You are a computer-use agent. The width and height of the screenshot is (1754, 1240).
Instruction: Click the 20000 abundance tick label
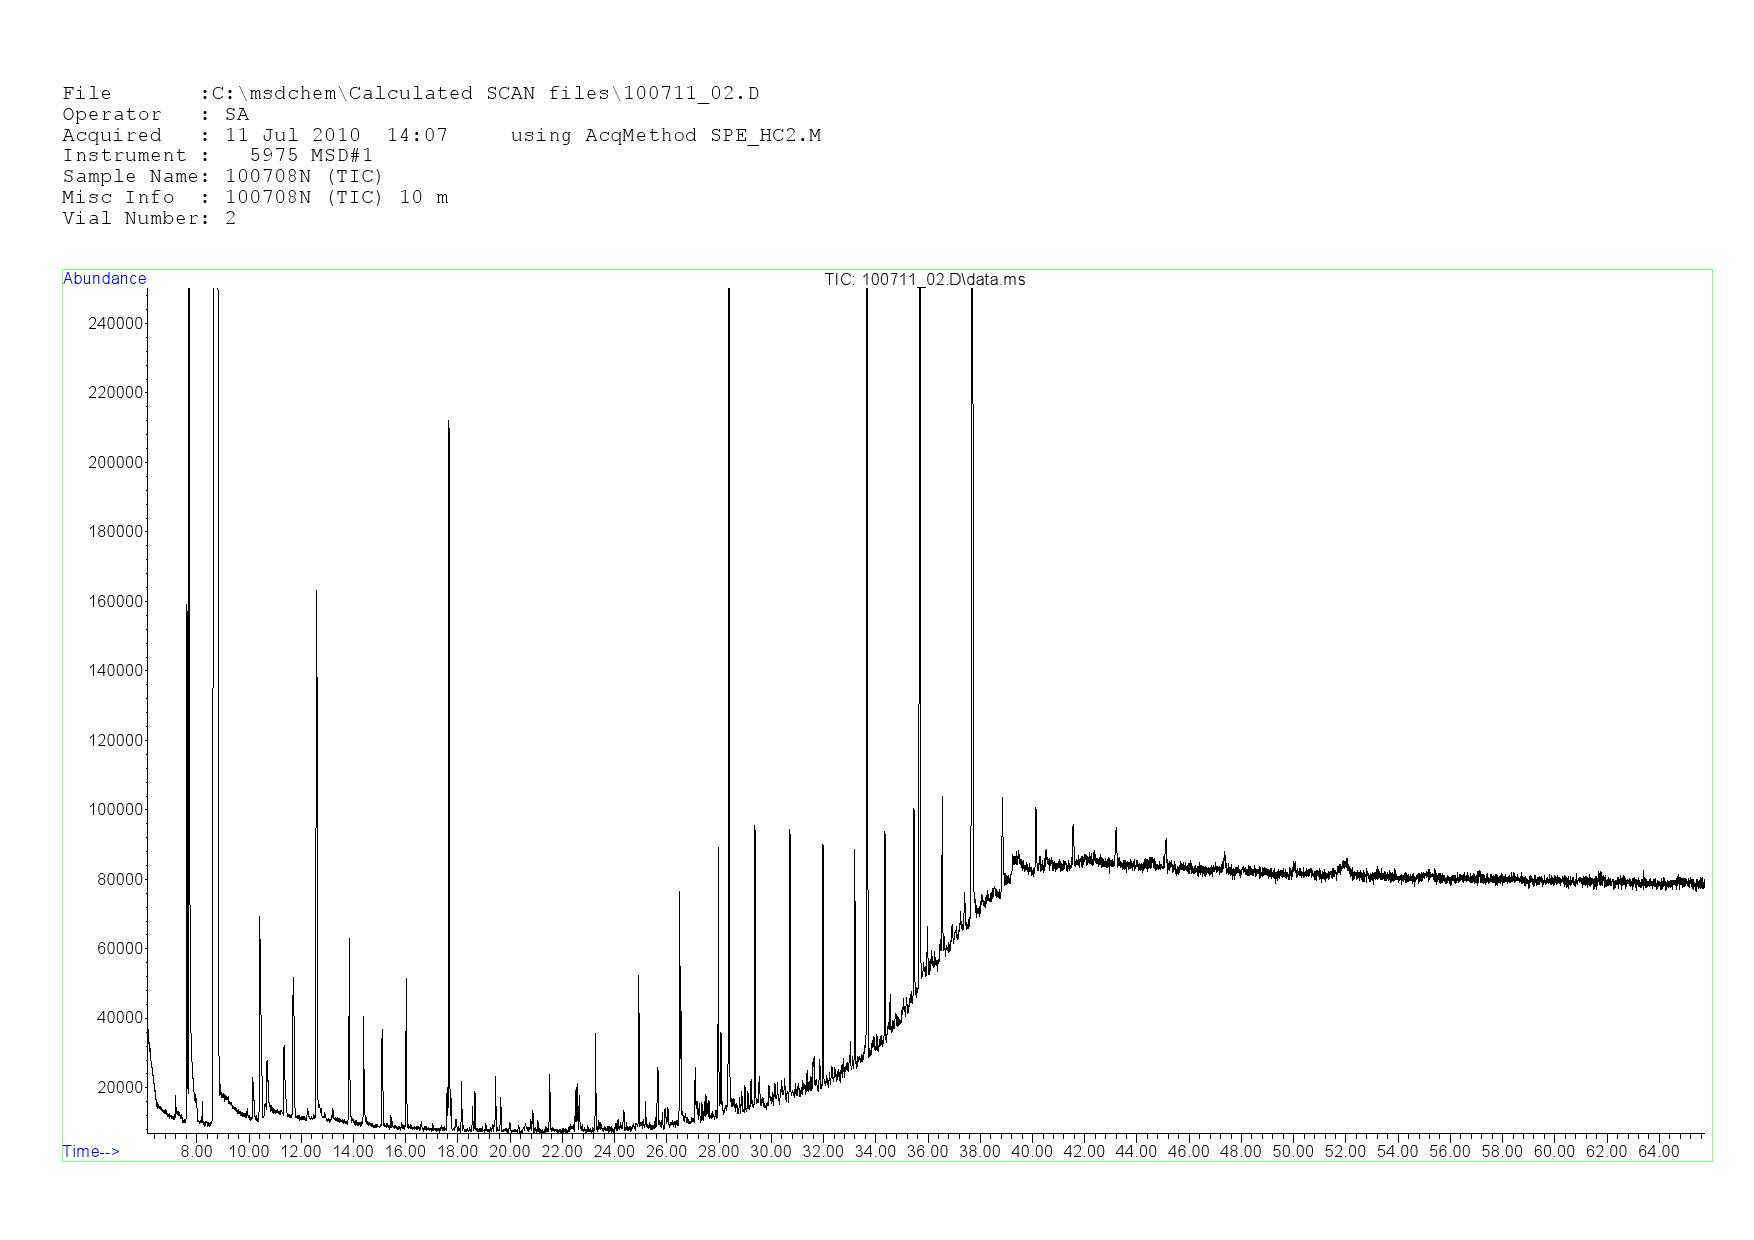click(120, 1087)
